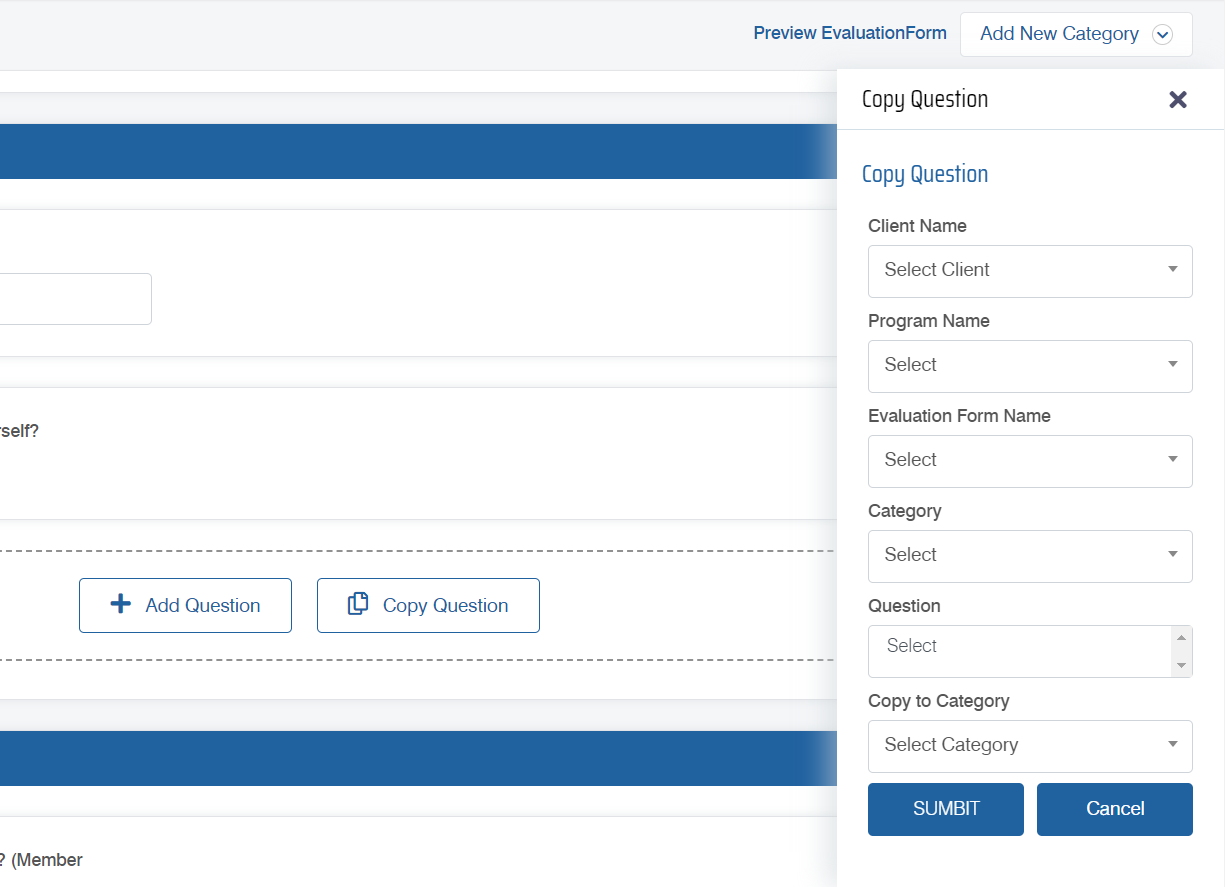
Task: Open the Select Client dropdown
Action: tap(1030, 271)
